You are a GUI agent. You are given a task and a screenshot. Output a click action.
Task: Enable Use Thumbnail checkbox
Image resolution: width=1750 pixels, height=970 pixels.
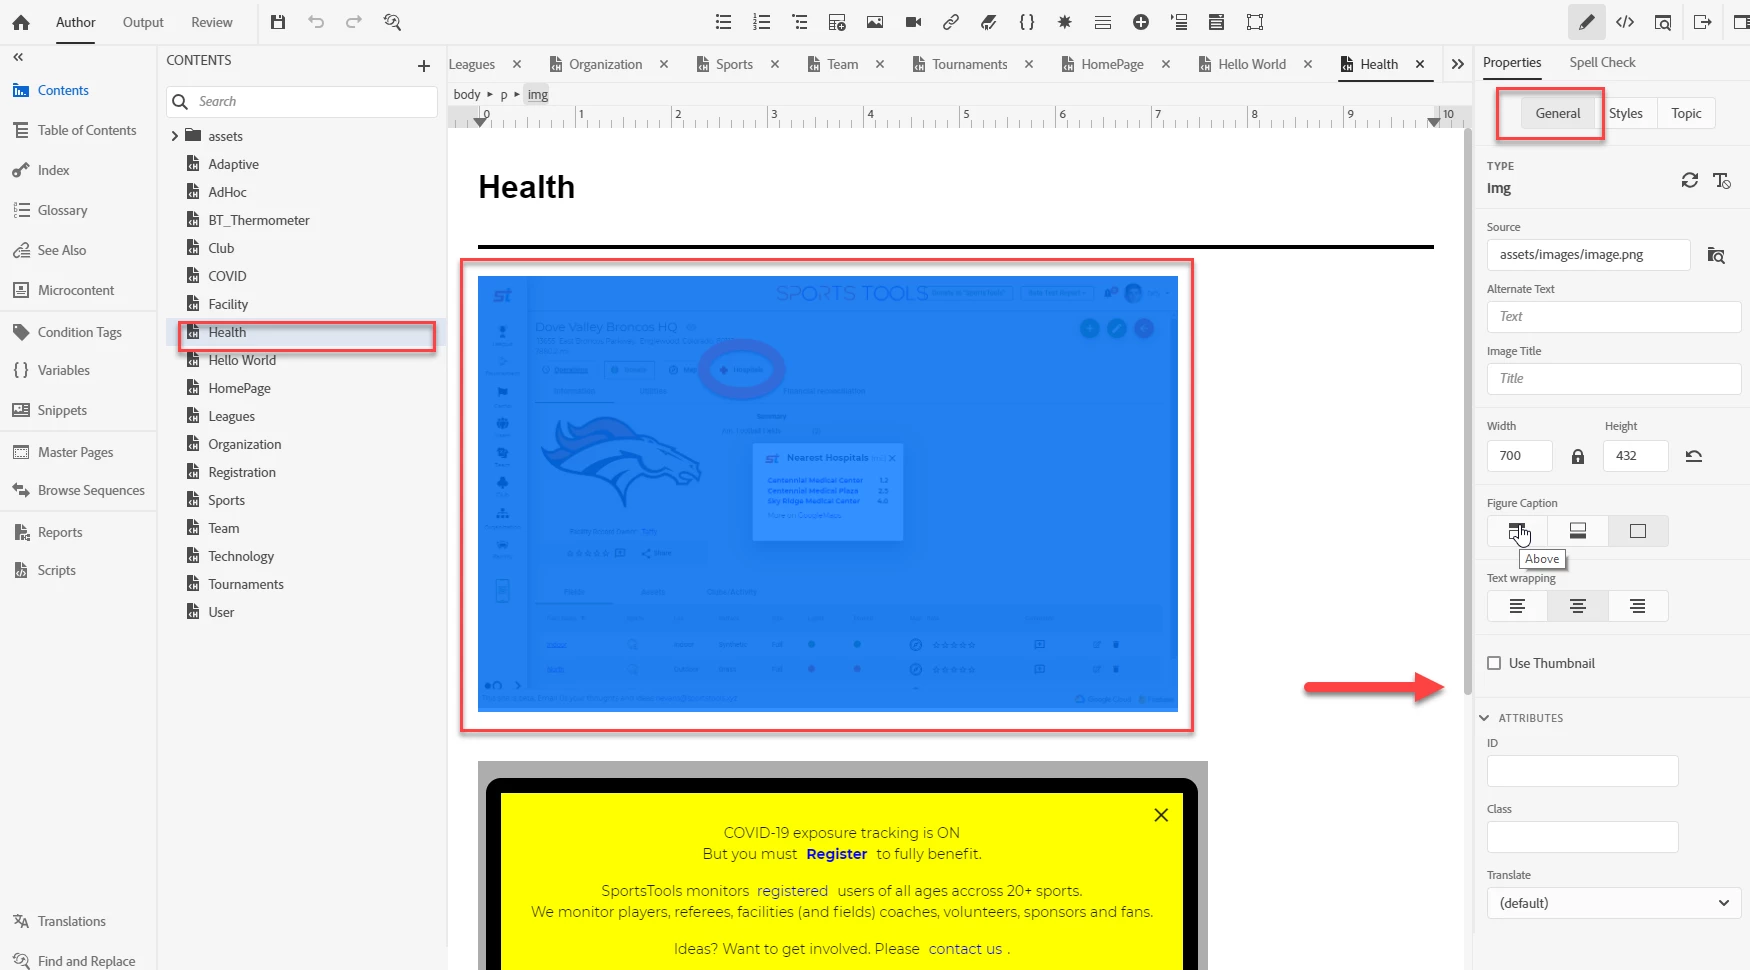tap(1494, 663)
